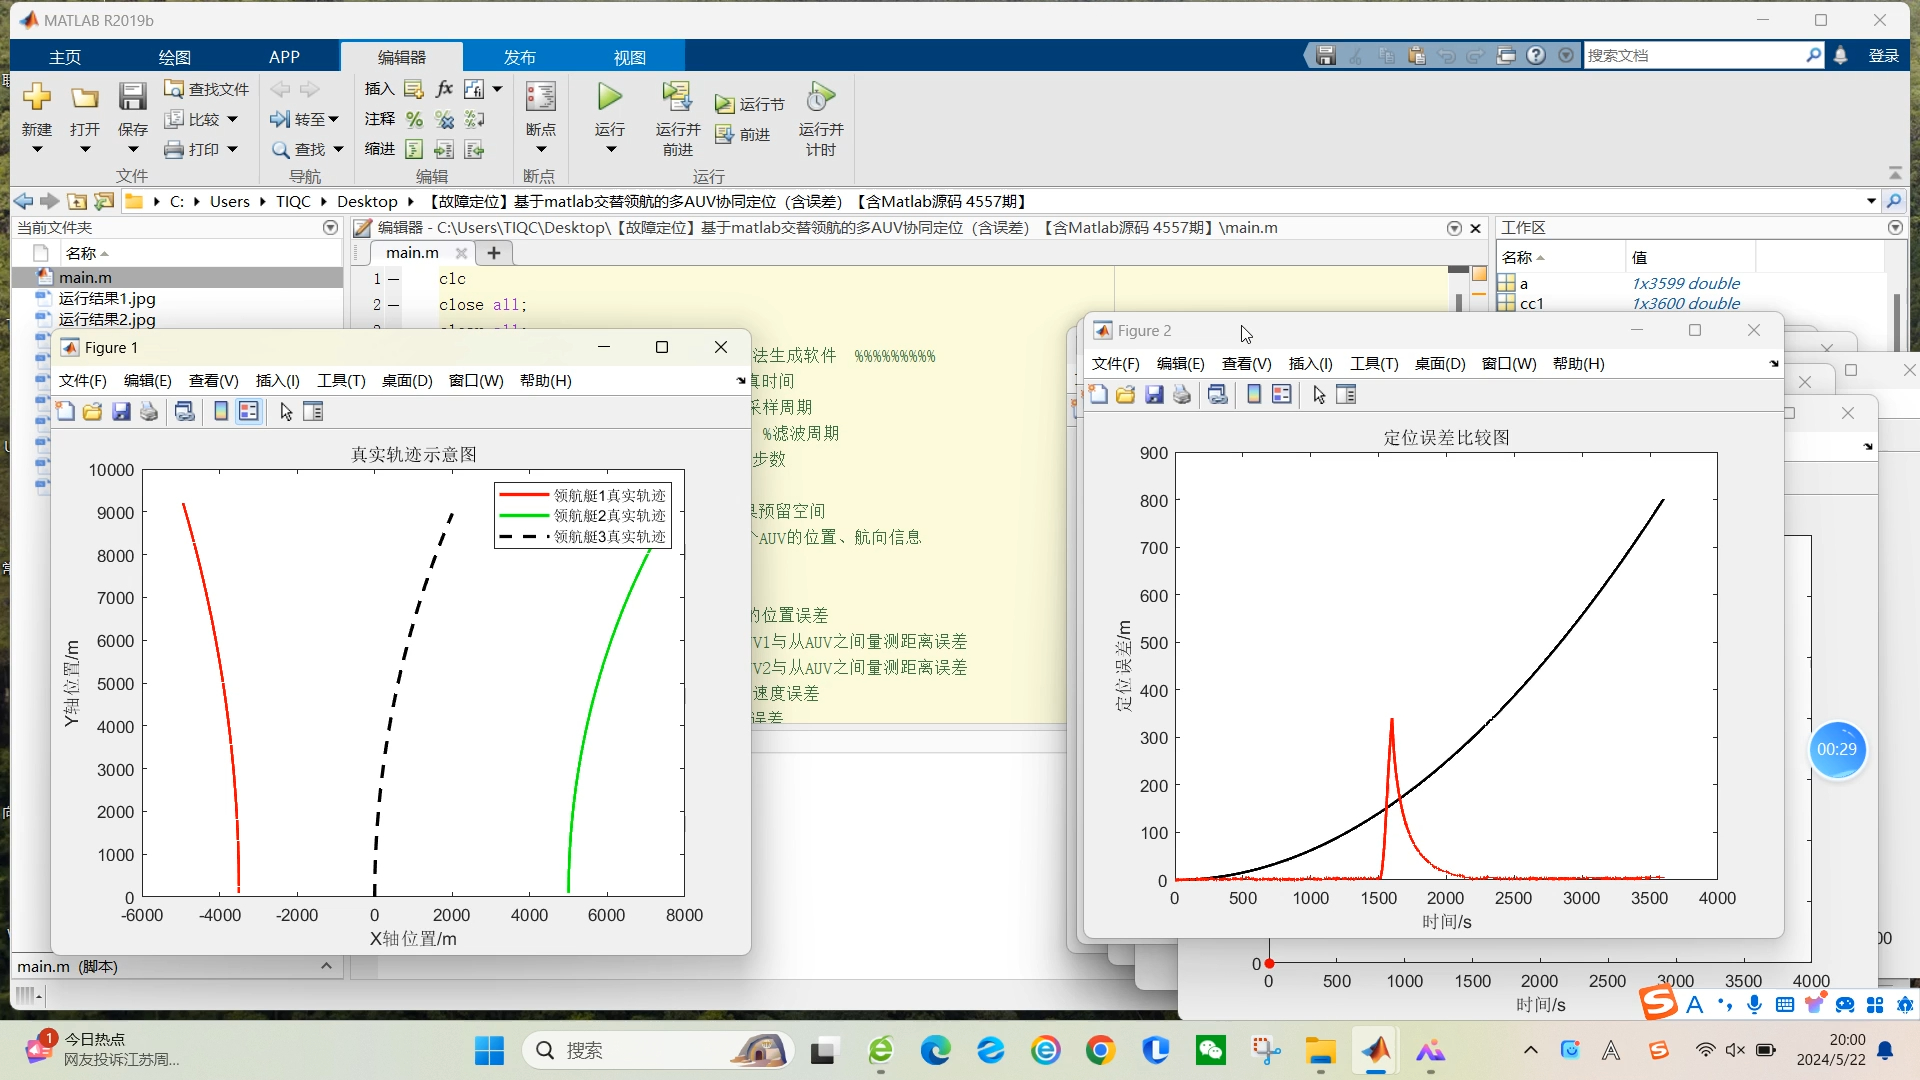Select variable cc1 in workspace

[1531, 303]
